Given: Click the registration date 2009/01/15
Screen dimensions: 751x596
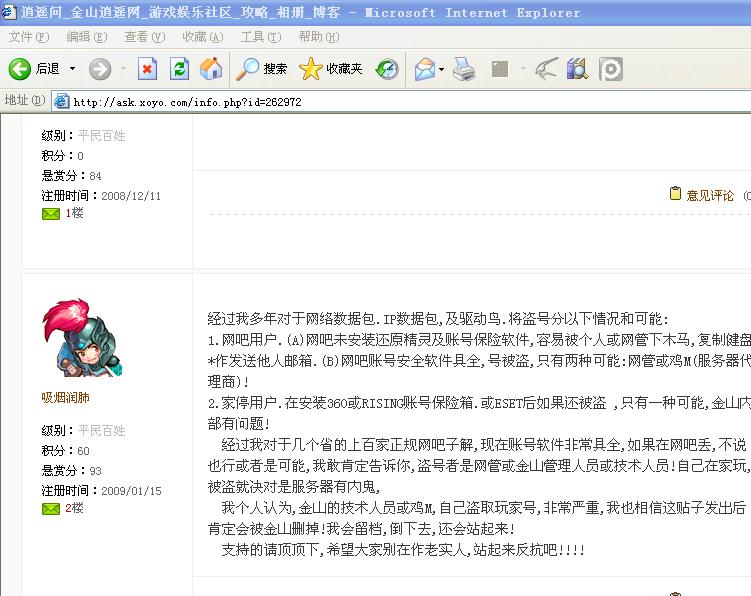Looking at the screenshot, I should click(x=131, y=491).
